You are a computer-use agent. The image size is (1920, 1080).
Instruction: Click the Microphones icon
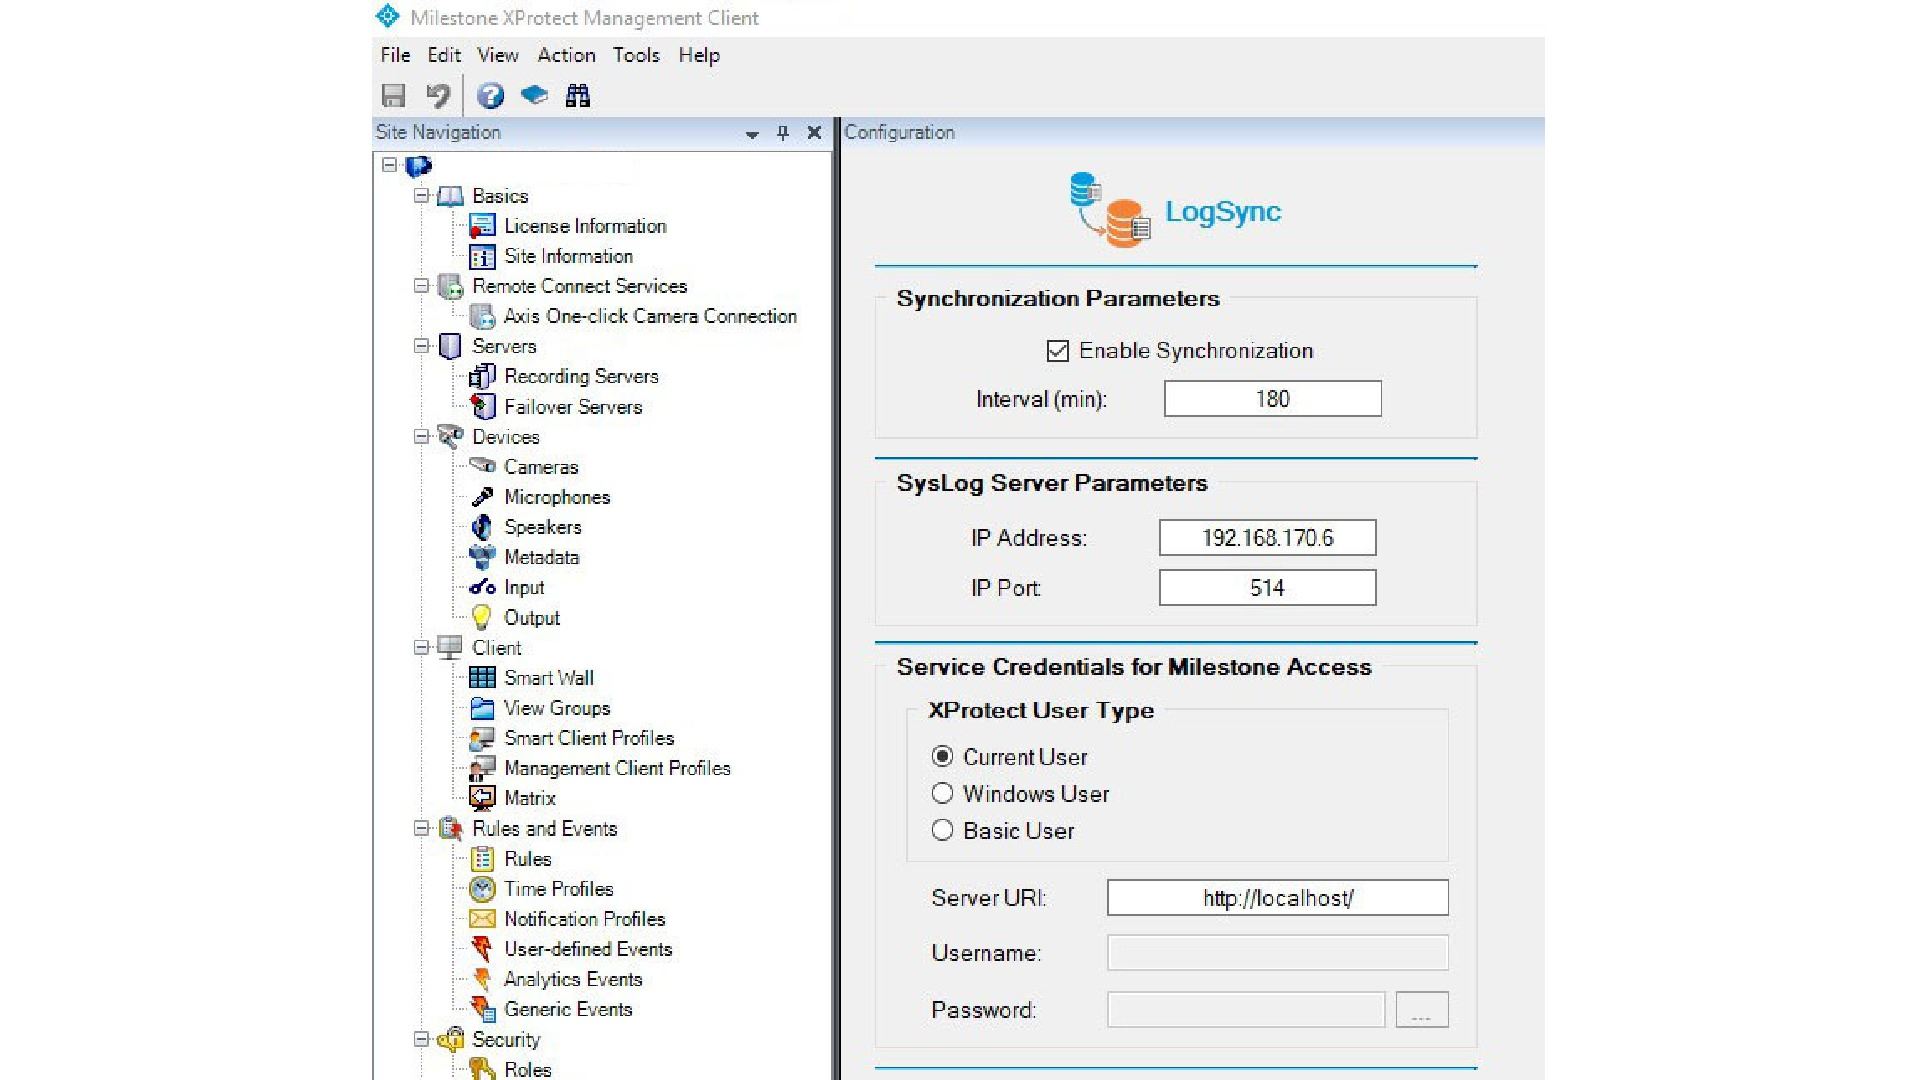[x=482, y=497]
